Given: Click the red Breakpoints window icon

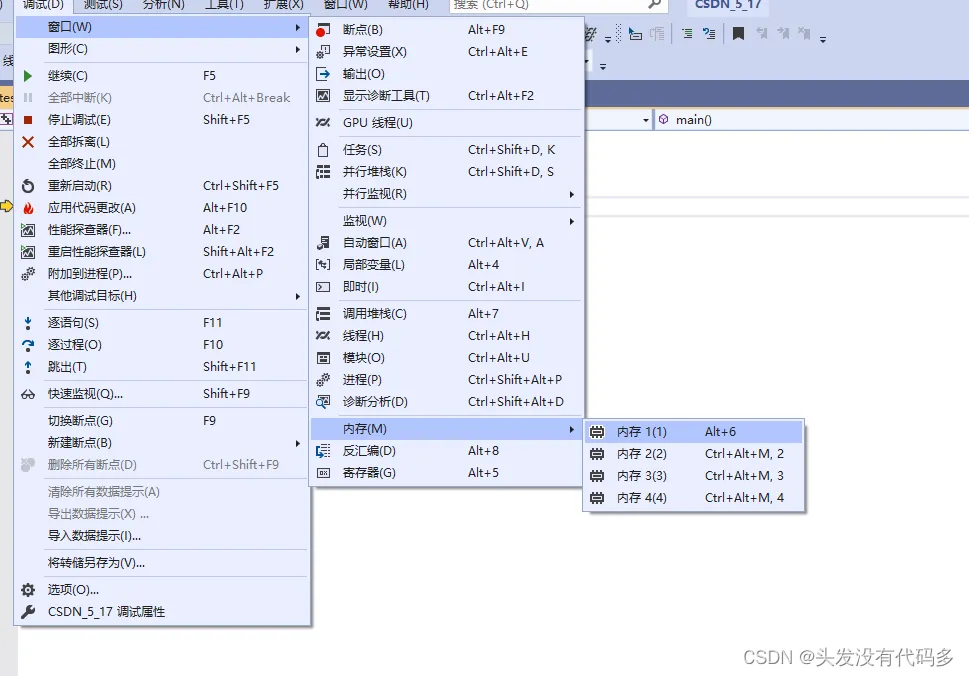Looking at the screenshot, I should tap(323, 30).
